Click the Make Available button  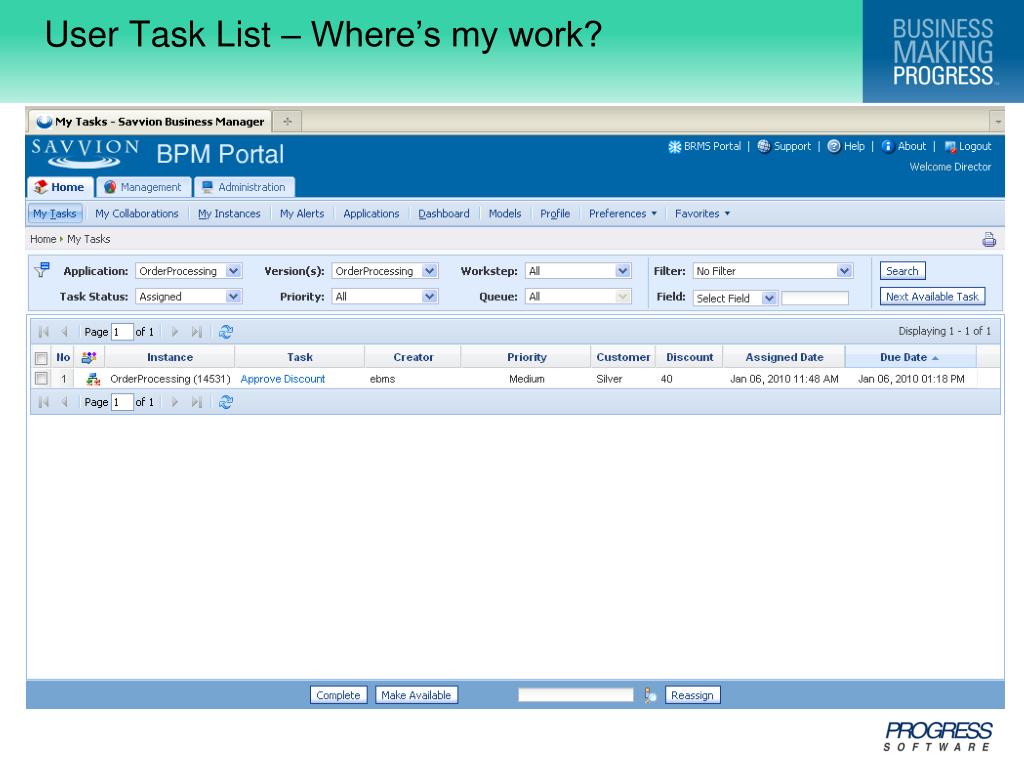[416, 695]
